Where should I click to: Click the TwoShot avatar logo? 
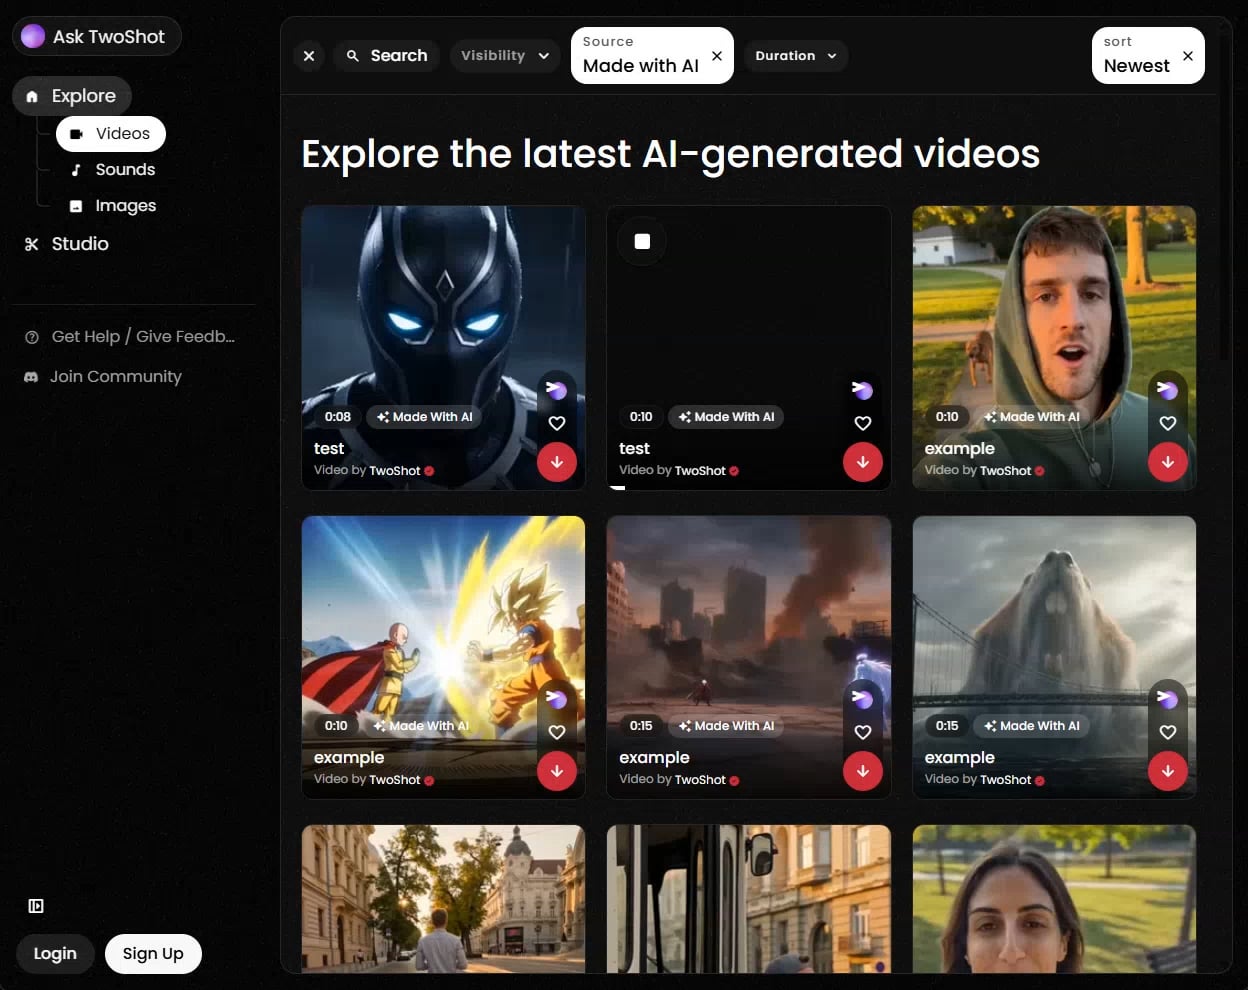pyautogui.click(x=32, y=35)
